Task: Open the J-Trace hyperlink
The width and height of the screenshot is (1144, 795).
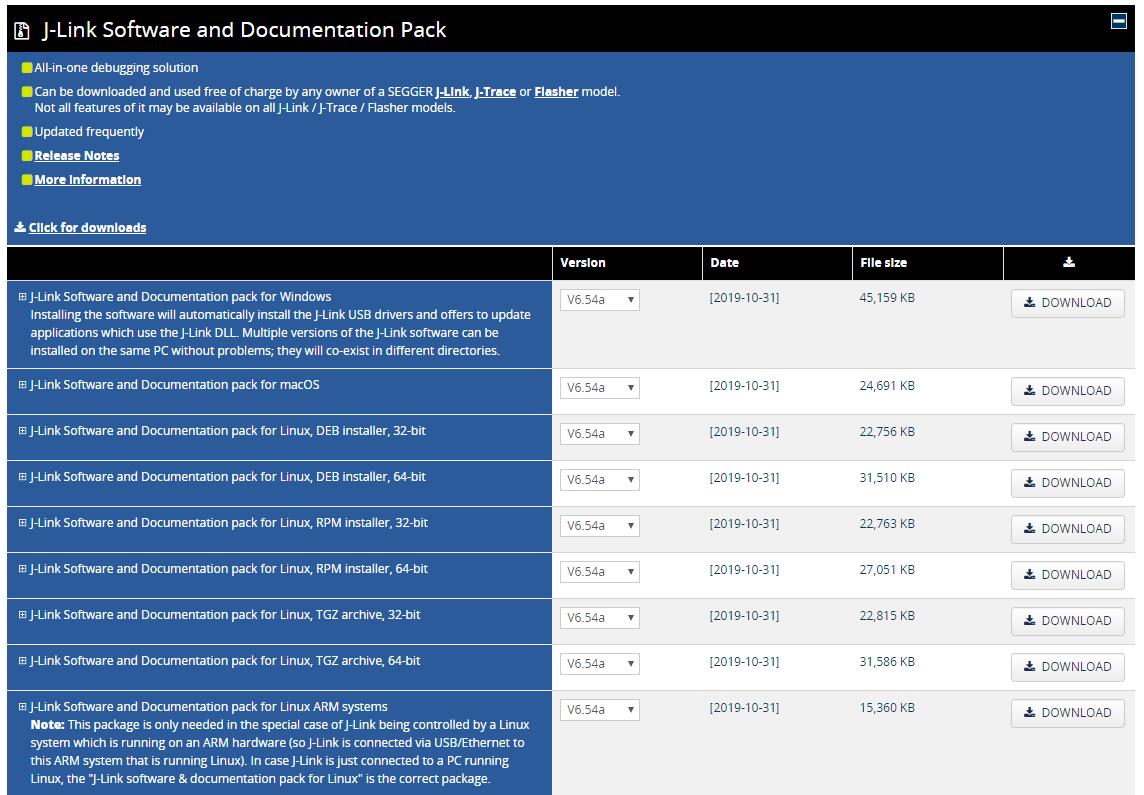Action: [x=495, y=92]
